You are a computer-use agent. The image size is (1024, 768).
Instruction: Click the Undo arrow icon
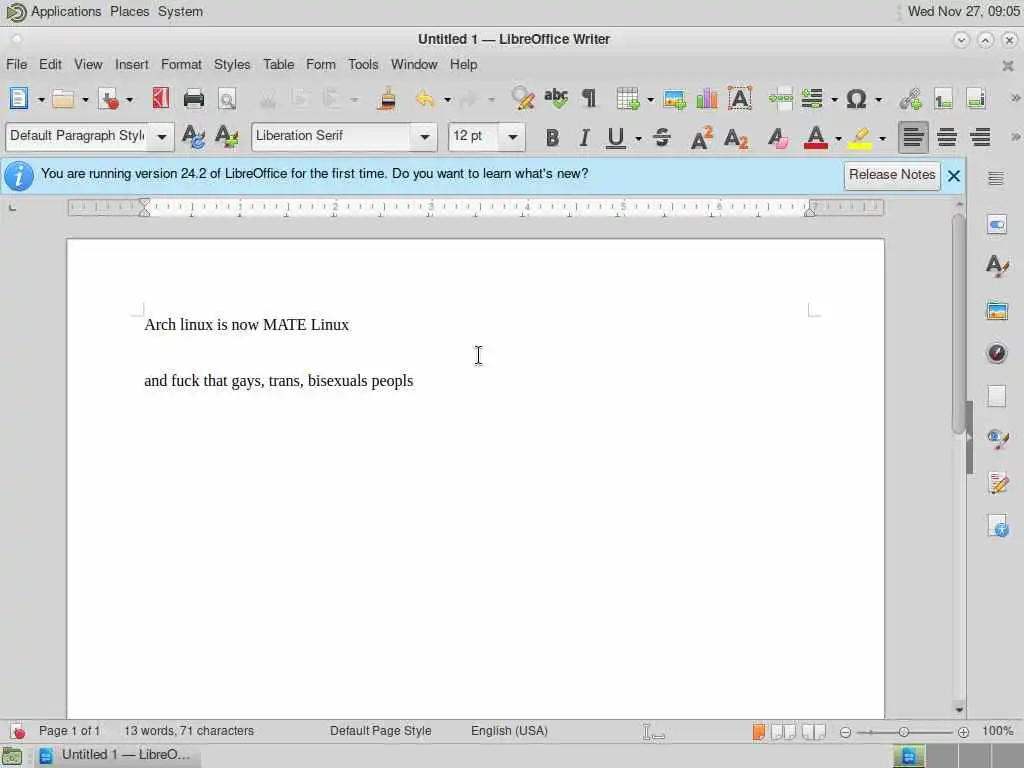tap(425, 99)
